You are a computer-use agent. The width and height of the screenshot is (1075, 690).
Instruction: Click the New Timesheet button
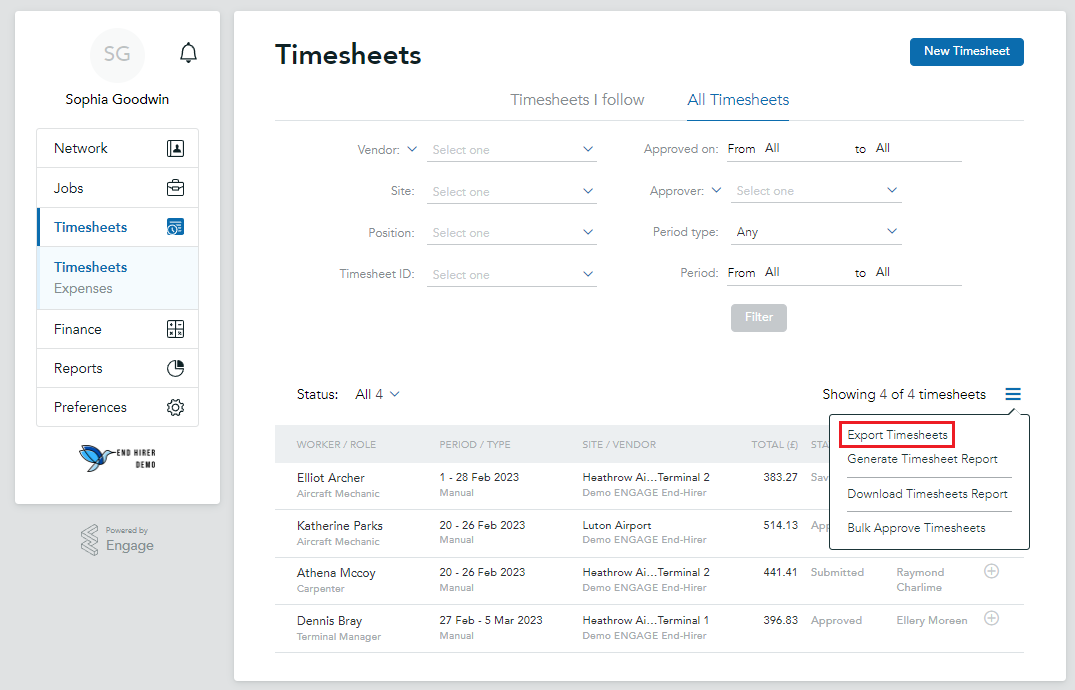click(966, 51)
